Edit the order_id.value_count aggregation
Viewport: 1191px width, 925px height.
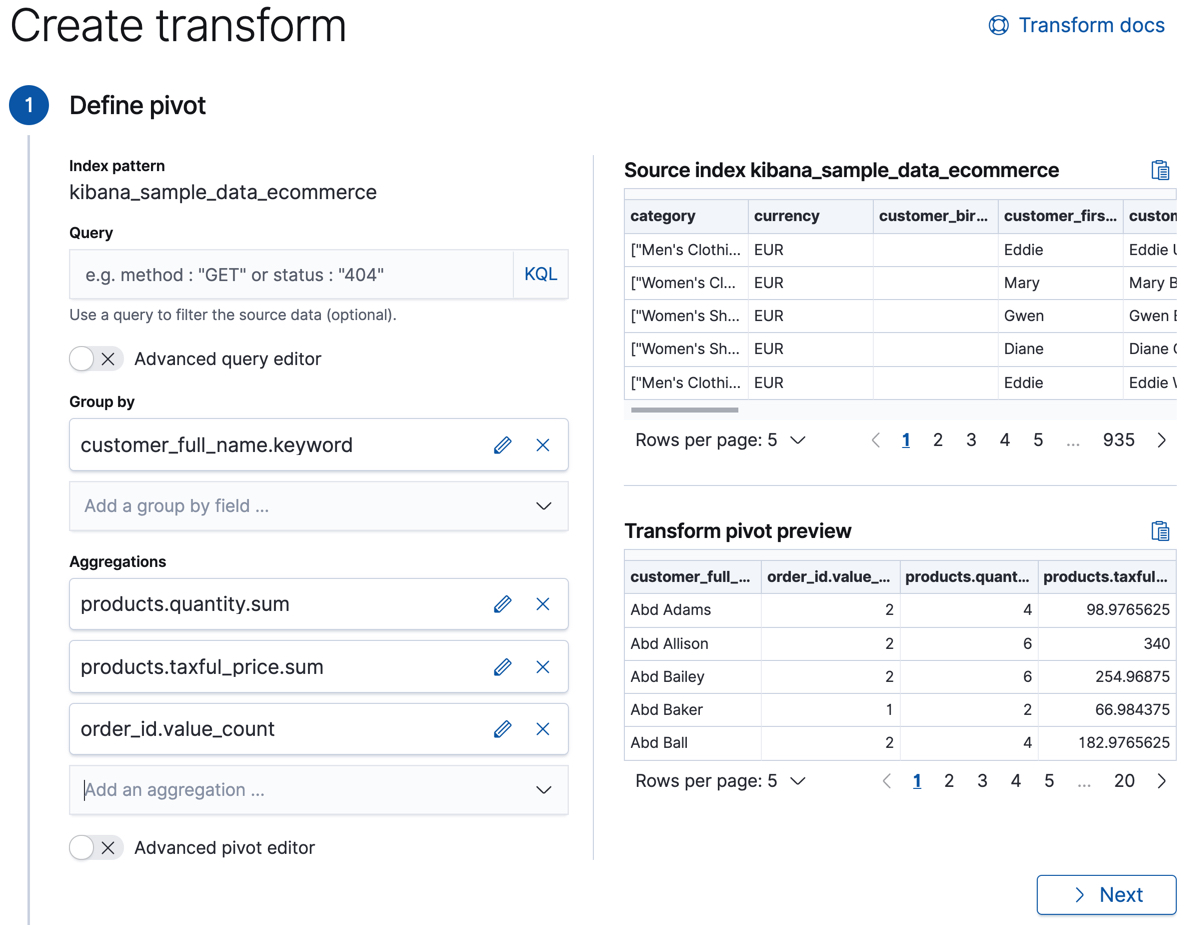502,729
